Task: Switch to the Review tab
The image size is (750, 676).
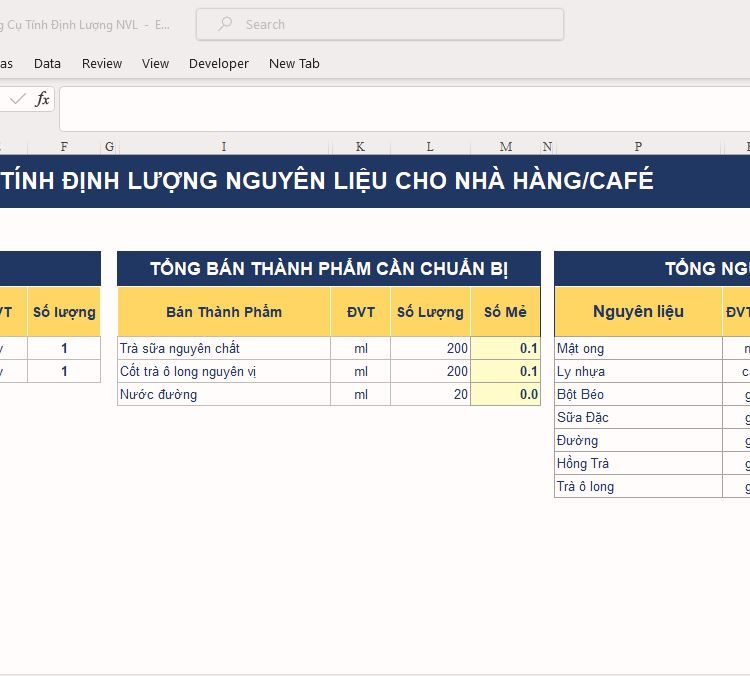Action: point(102,63)
